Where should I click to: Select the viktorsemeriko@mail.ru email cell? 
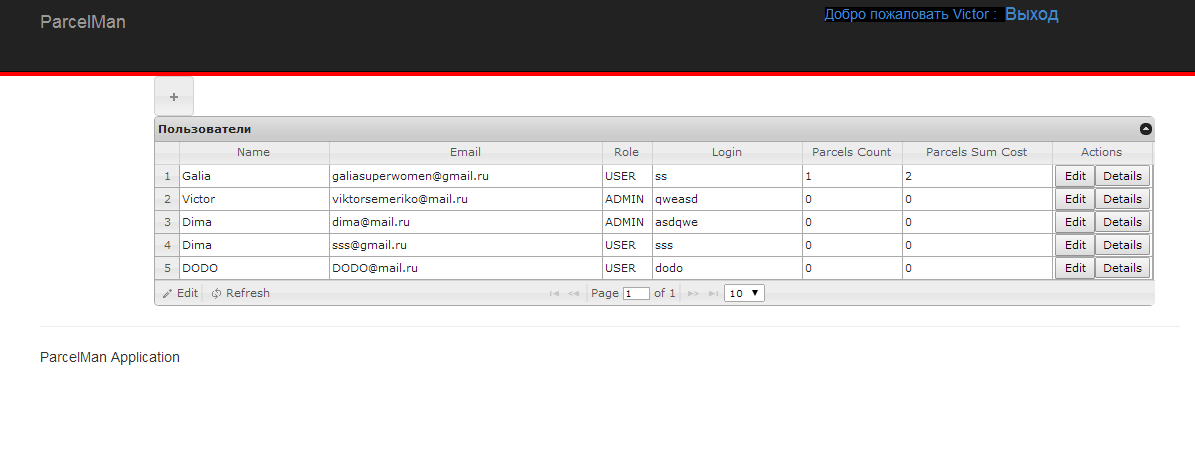tap(466, 199)
